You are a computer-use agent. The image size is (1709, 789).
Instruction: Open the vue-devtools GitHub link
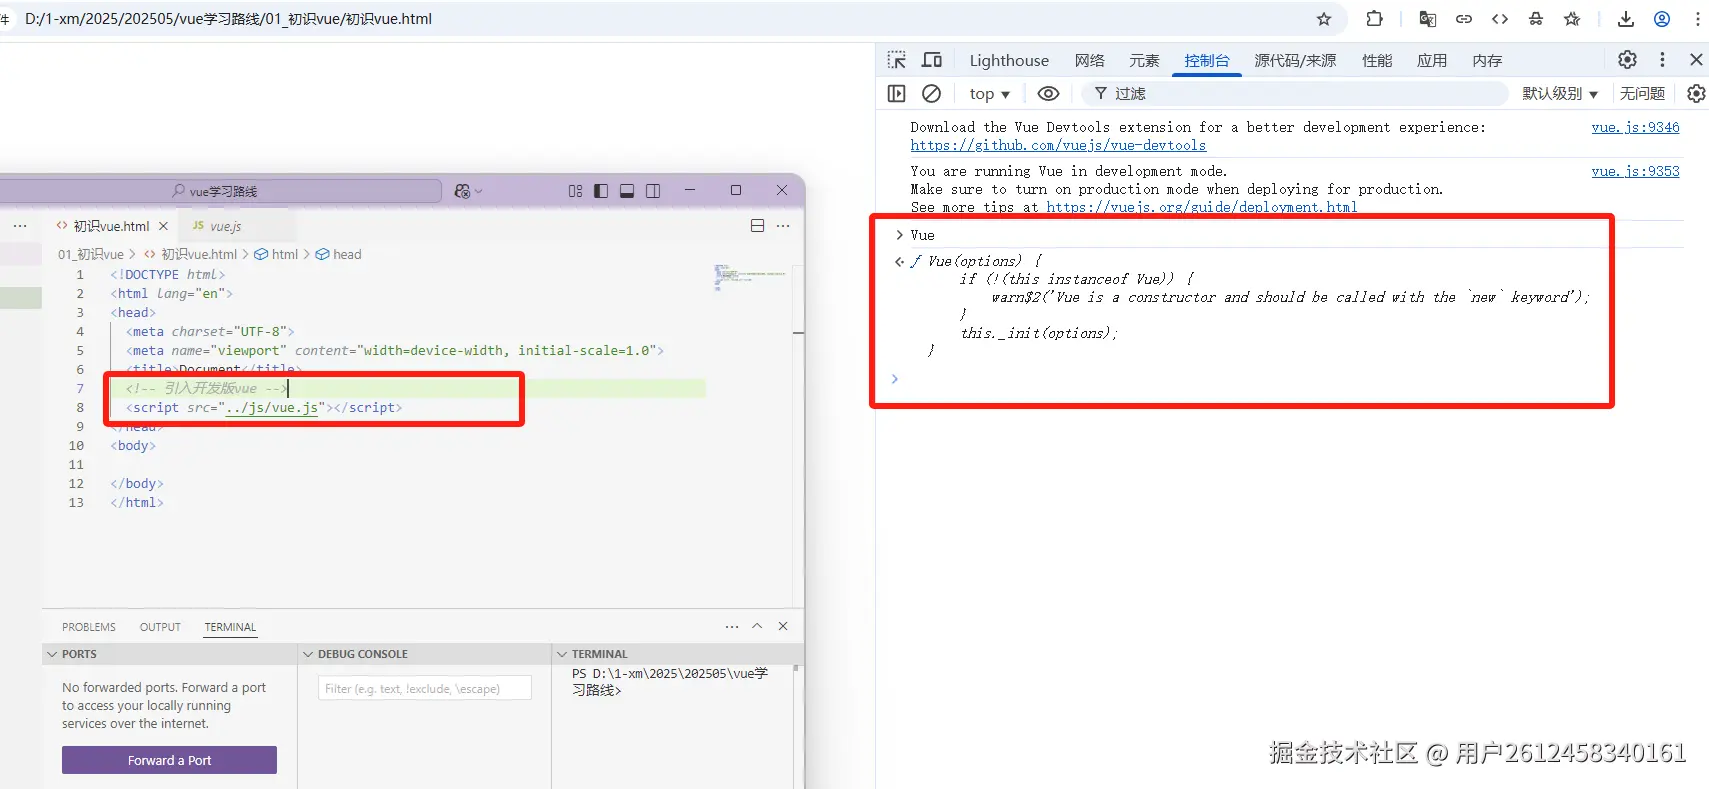[1058, 145]
